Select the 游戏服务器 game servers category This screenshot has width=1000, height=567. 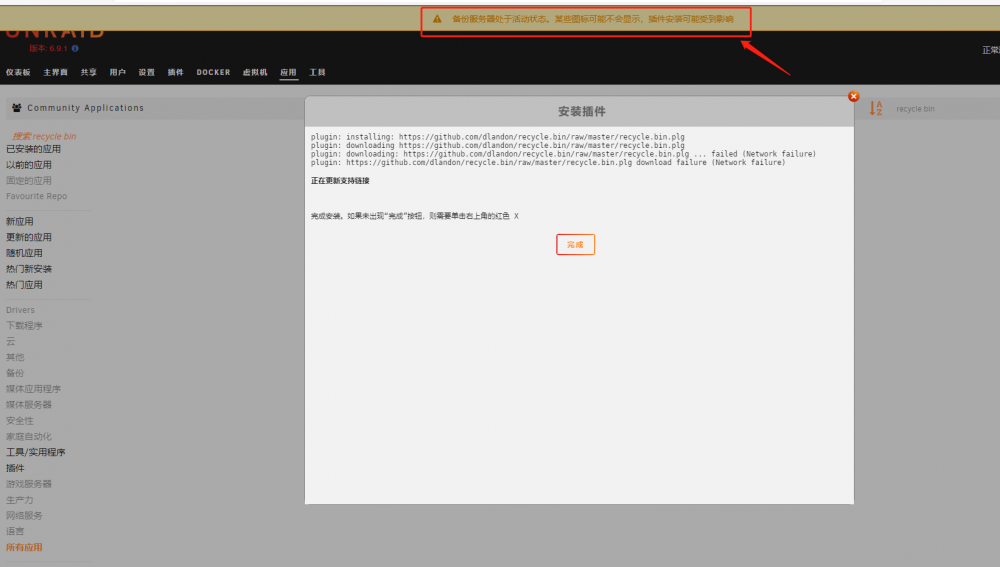tap(29, 484)
